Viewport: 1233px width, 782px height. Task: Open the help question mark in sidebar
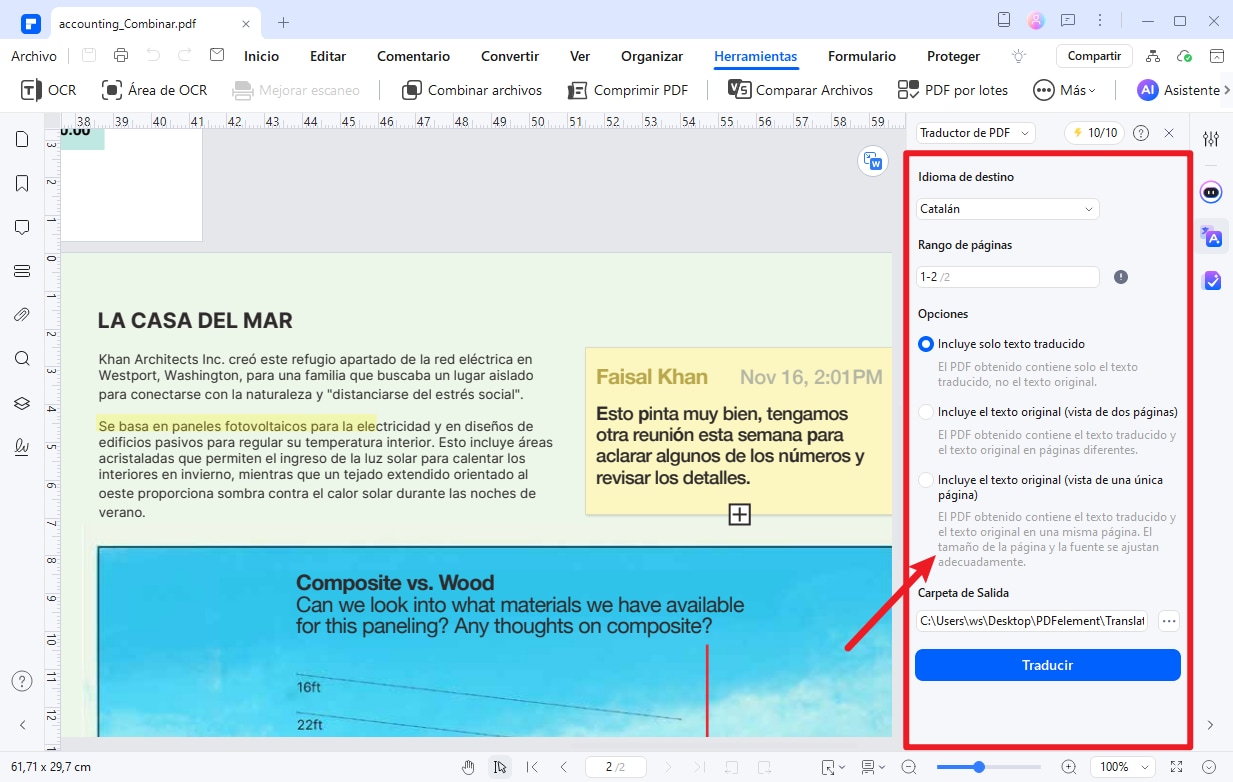22,681
